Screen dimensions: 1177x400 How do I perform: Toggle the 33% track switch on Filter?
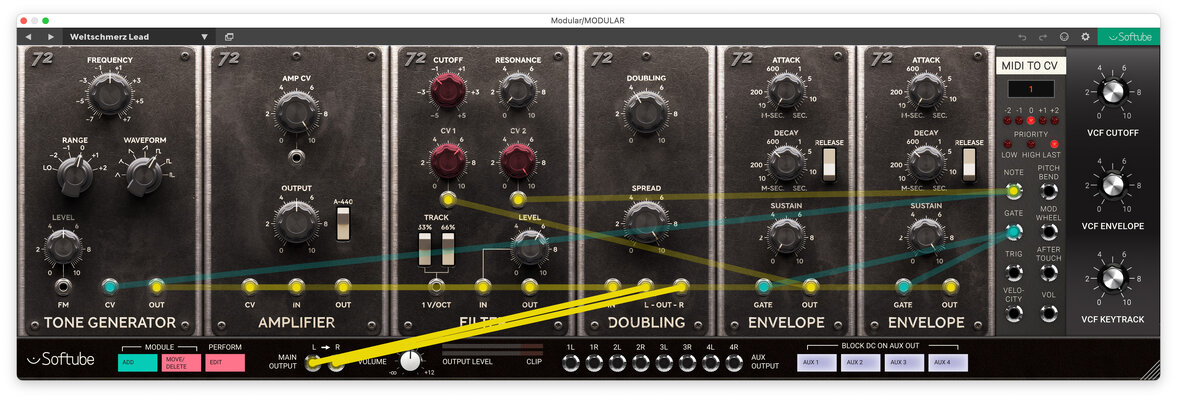tap(425, 249)
